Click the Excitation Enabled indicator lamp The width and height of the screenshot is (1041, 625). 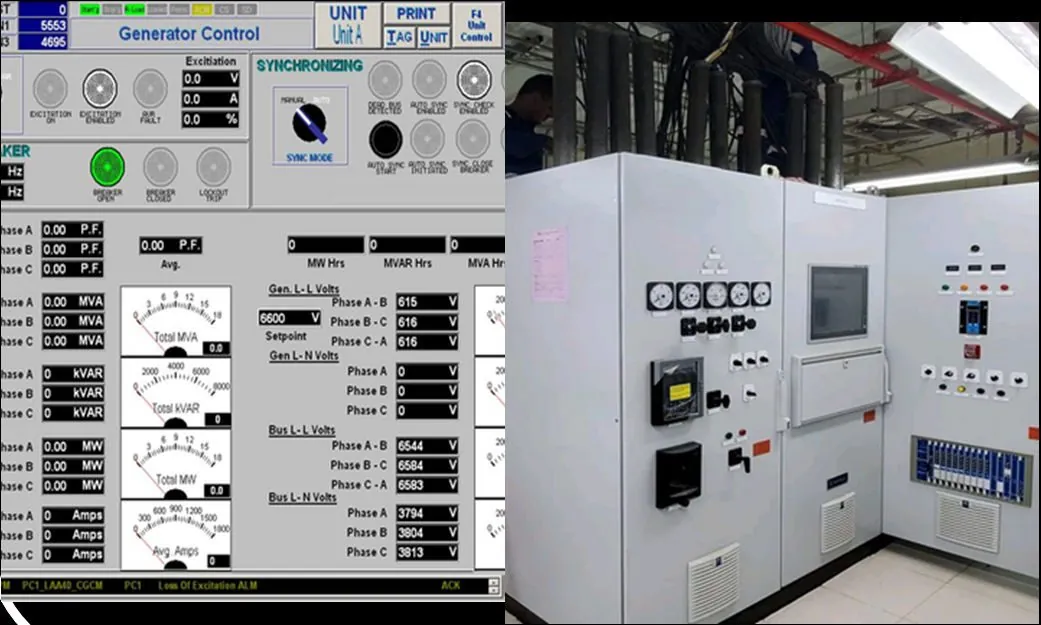click(x=100, y=89)
